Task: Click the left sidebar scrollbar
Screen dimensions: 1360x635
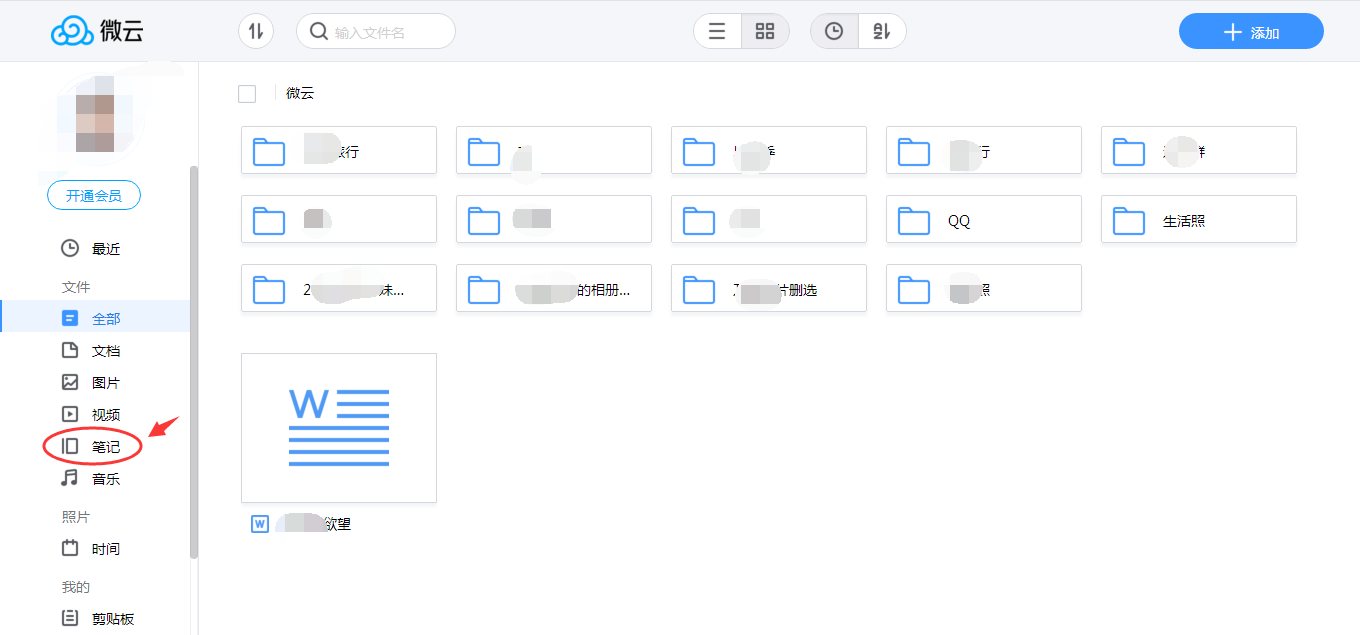Action: tap(194, 362)
